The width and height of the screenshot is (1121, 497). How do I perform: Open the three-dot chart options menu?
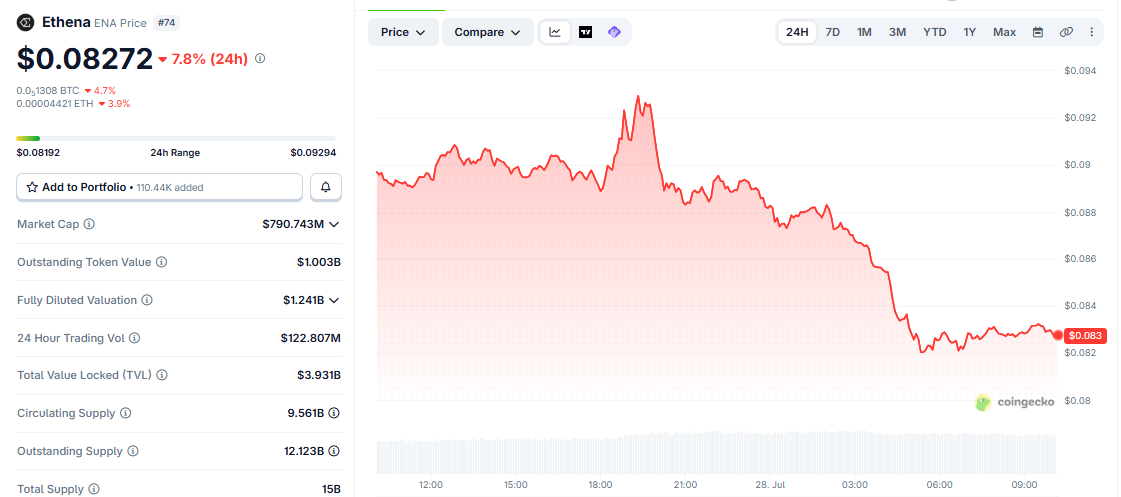[1091, 32]
